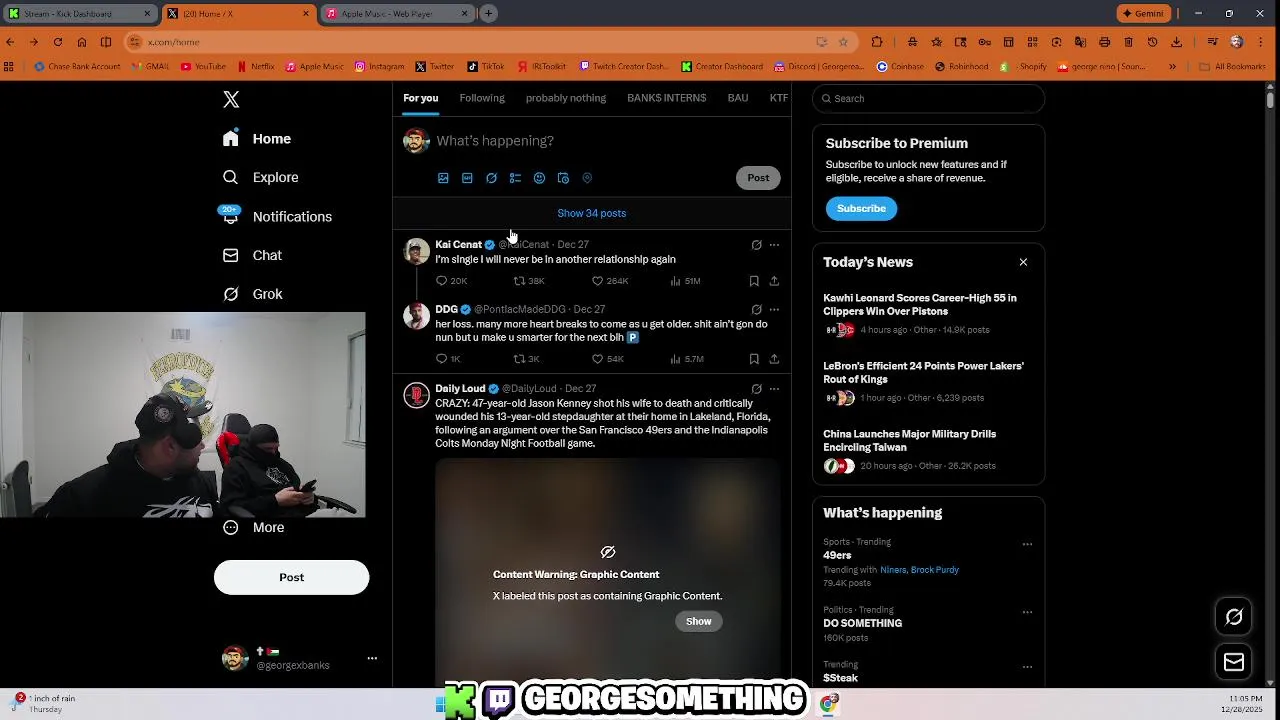Ask Grok about Kai Cenat's post

pos(756,245)
